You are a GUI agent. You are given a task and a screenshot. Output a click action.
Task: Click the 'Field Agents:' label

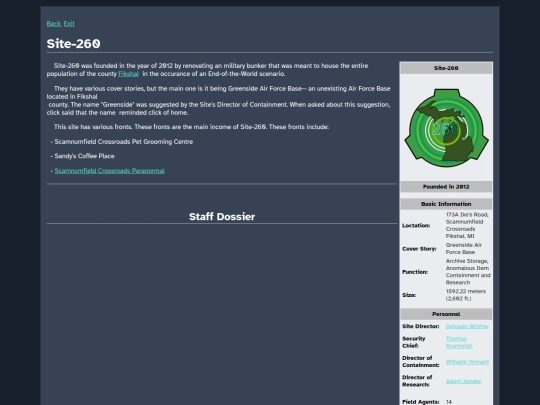pyautogui.click(x=420, y=402)
